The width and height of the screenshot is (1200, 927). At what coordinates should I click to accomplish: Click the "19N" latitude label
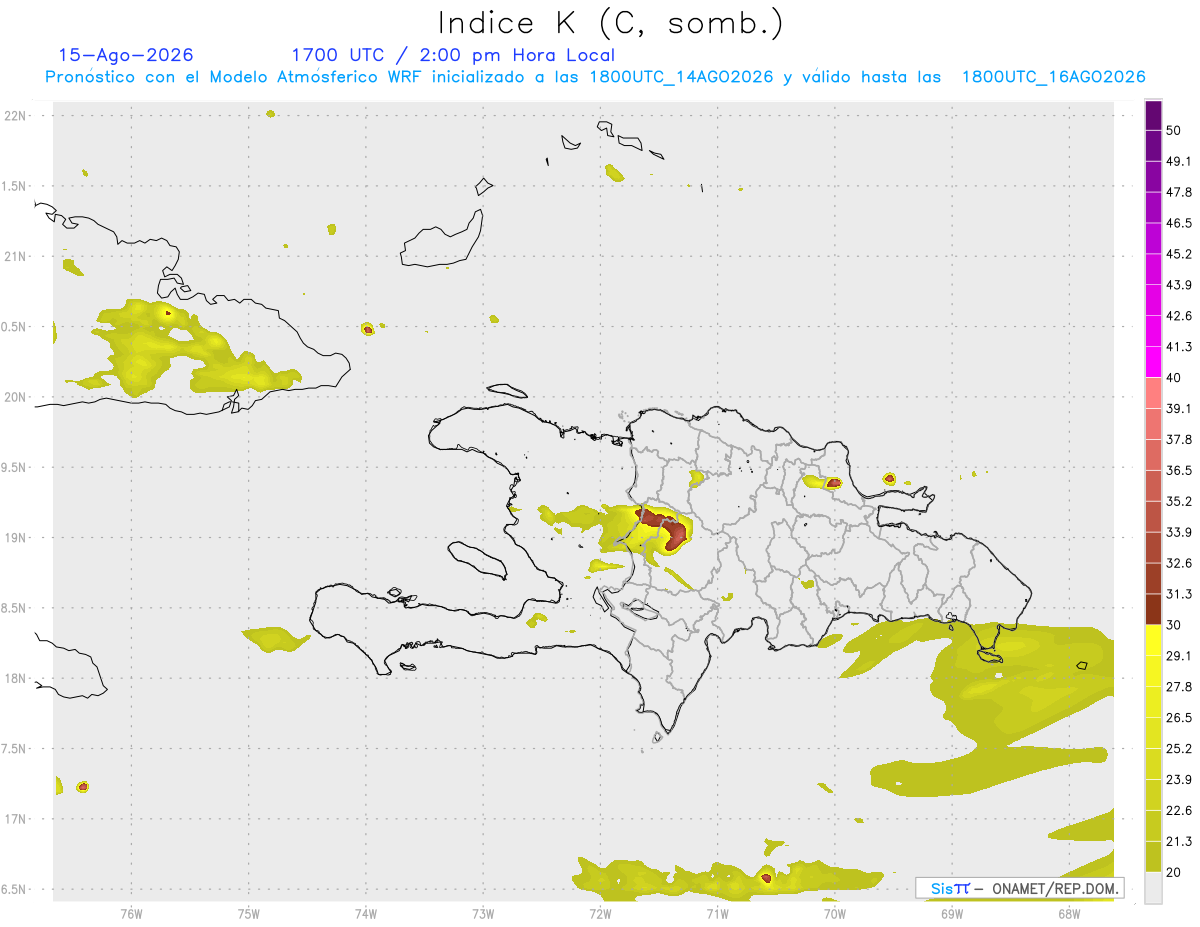[15, 538]
